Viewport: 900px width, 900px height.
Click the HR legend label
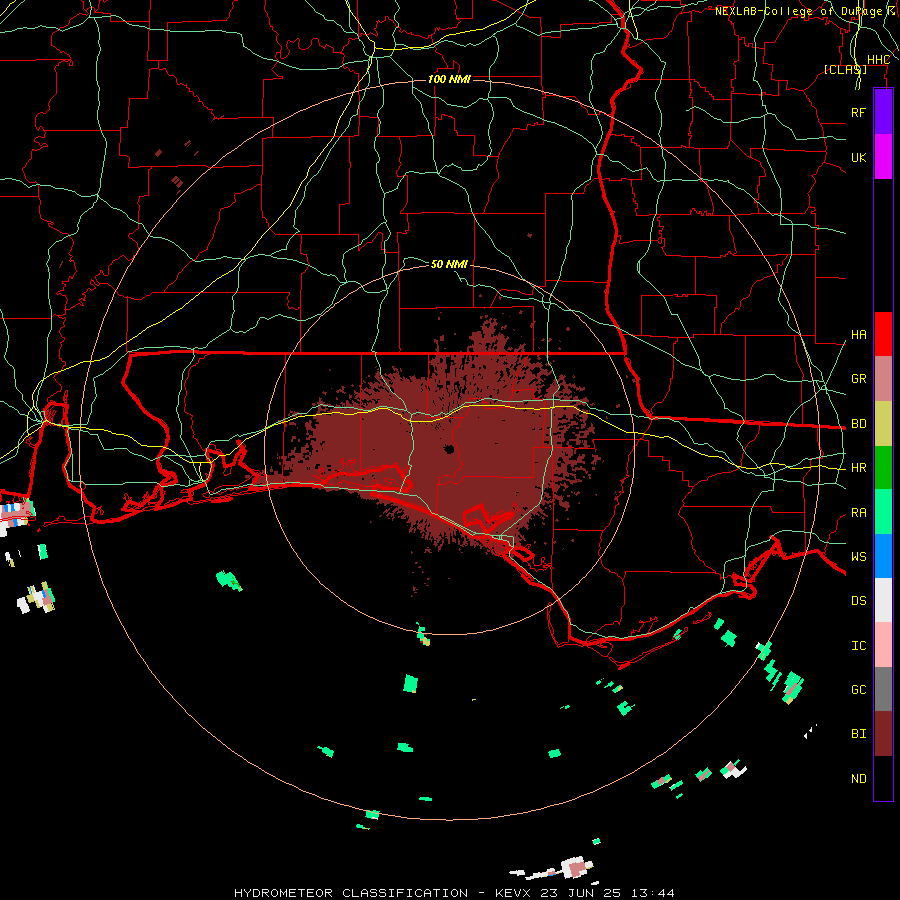click(x=858, y=468)
